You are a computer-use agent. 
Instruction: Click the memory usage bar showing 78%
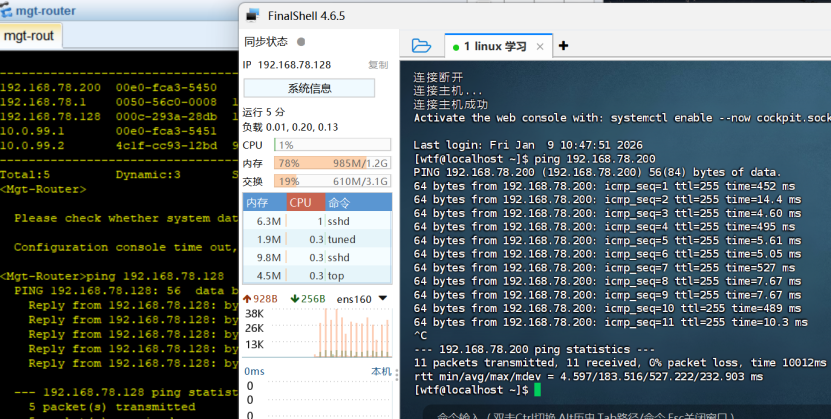click(x=332, y=163)
